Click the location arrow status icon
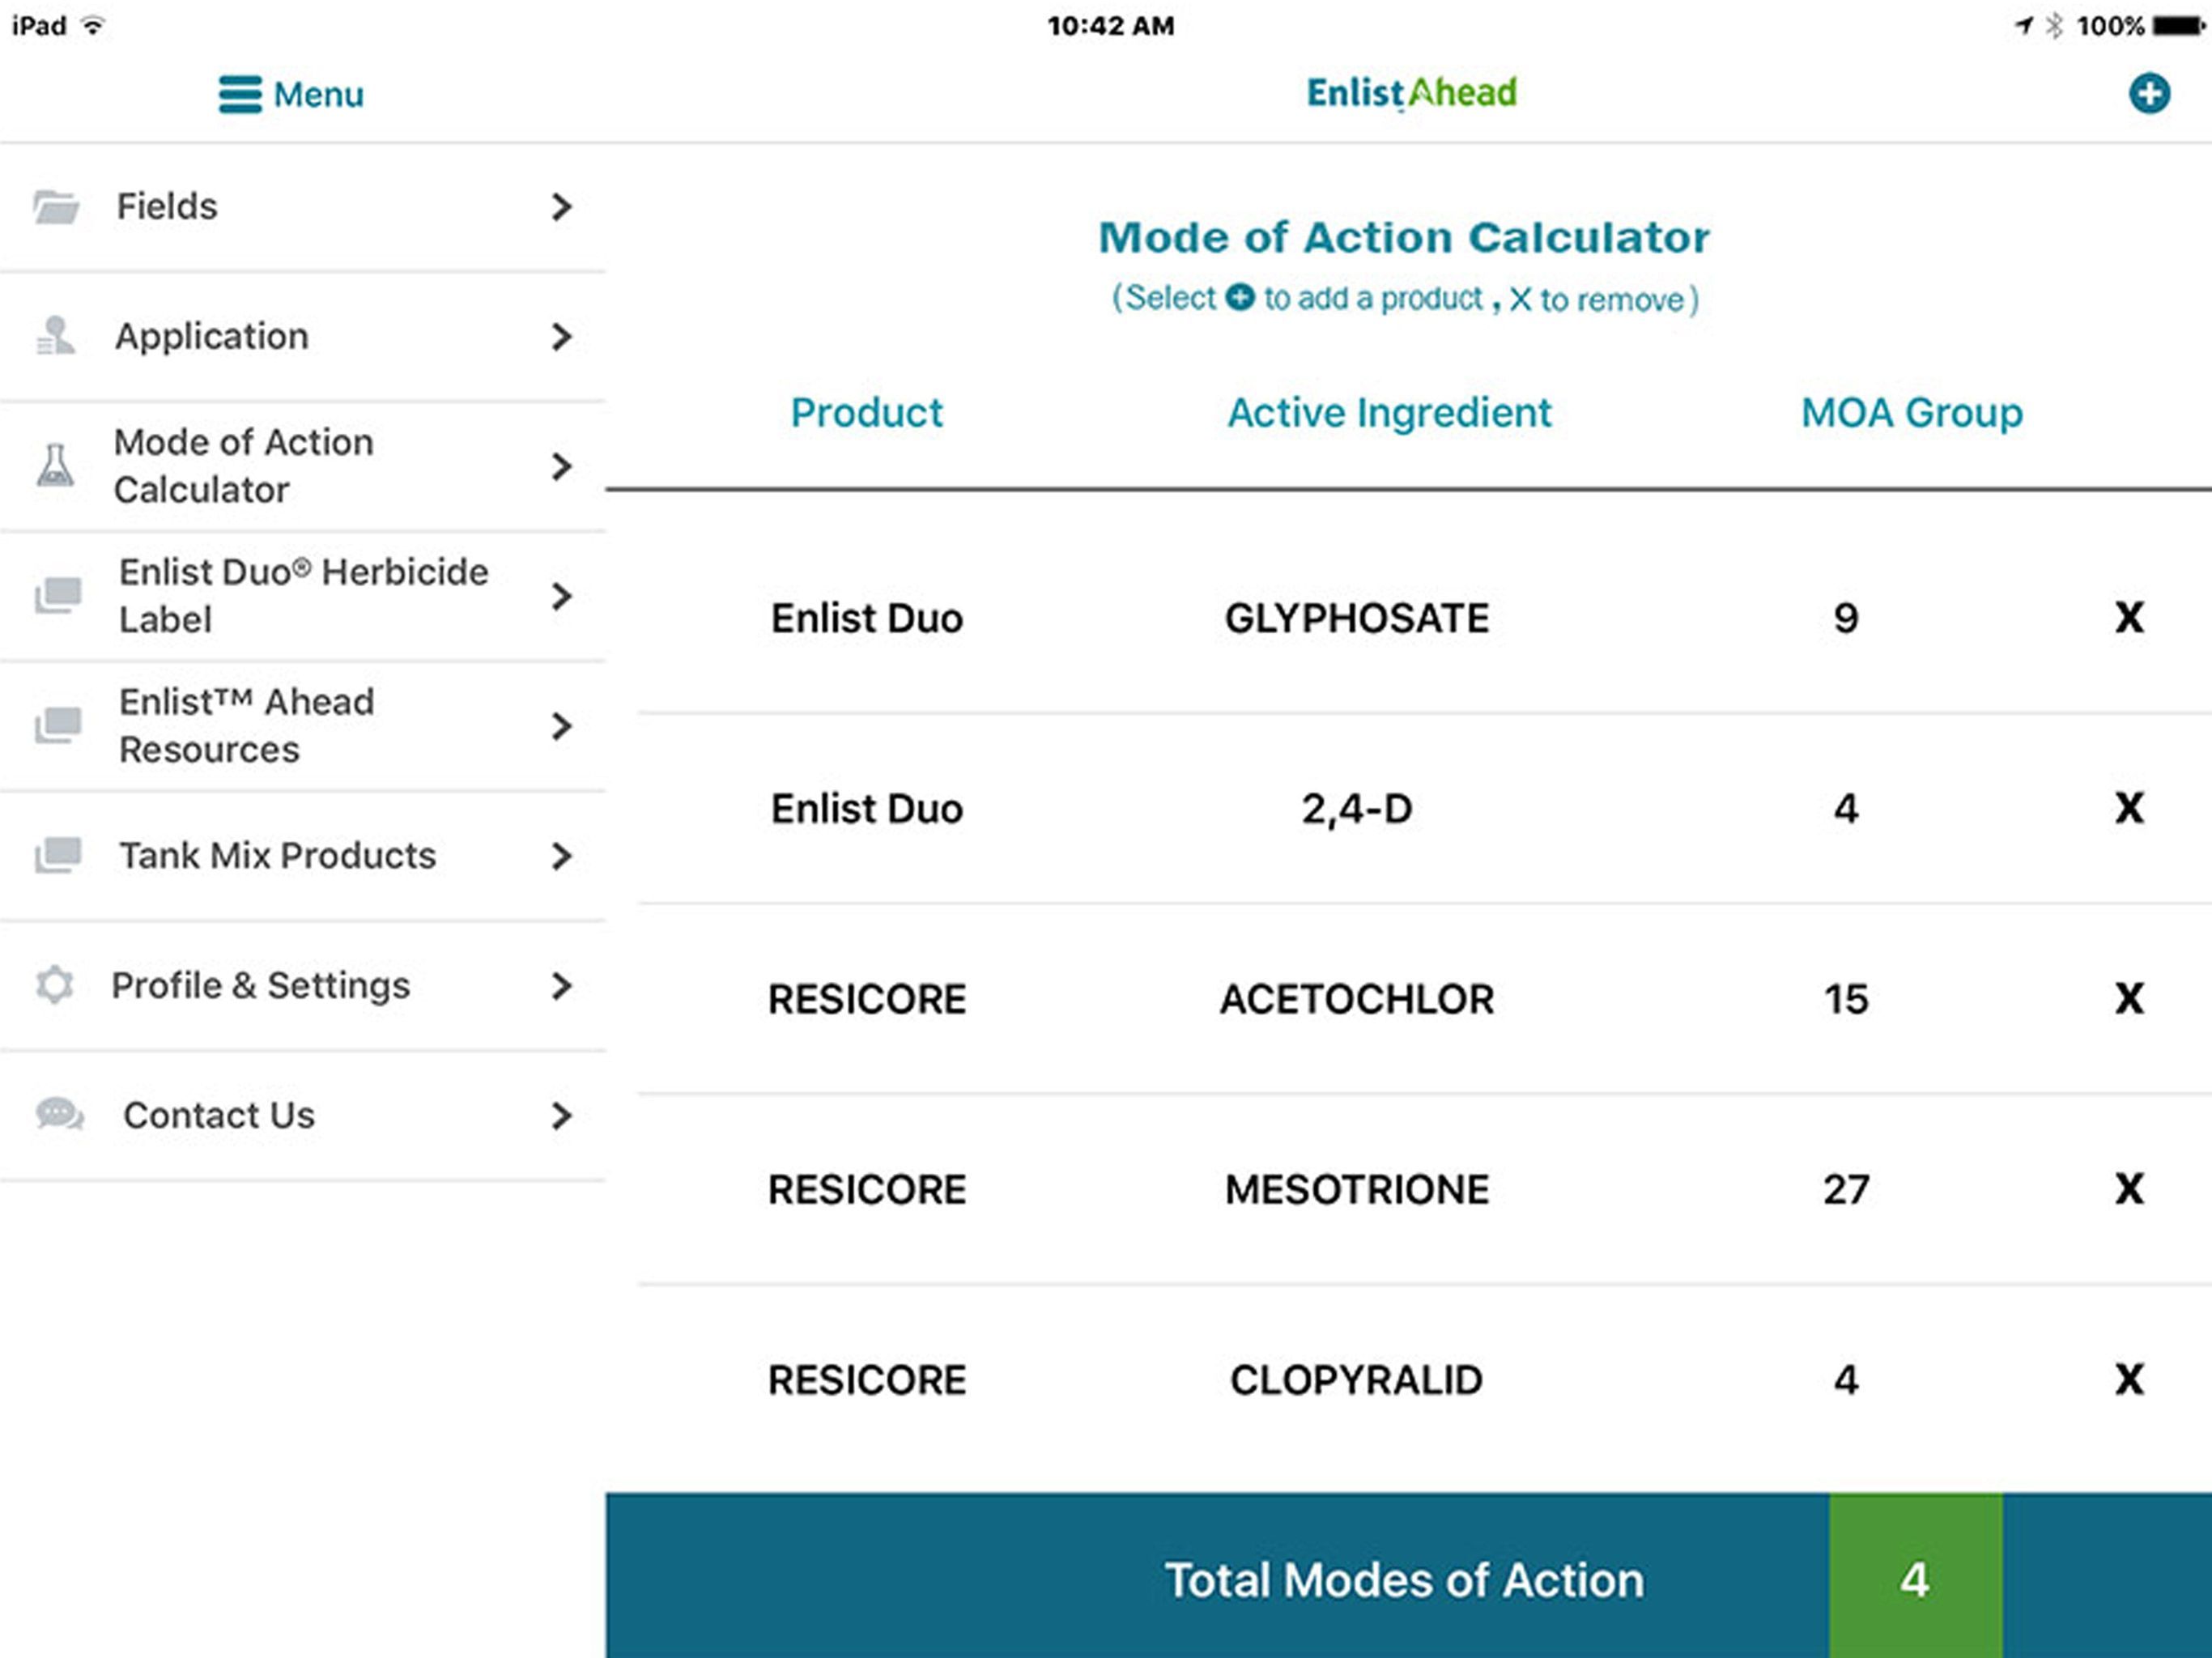Screen dimensions: 2212x1658 [x=2024, y=26]
